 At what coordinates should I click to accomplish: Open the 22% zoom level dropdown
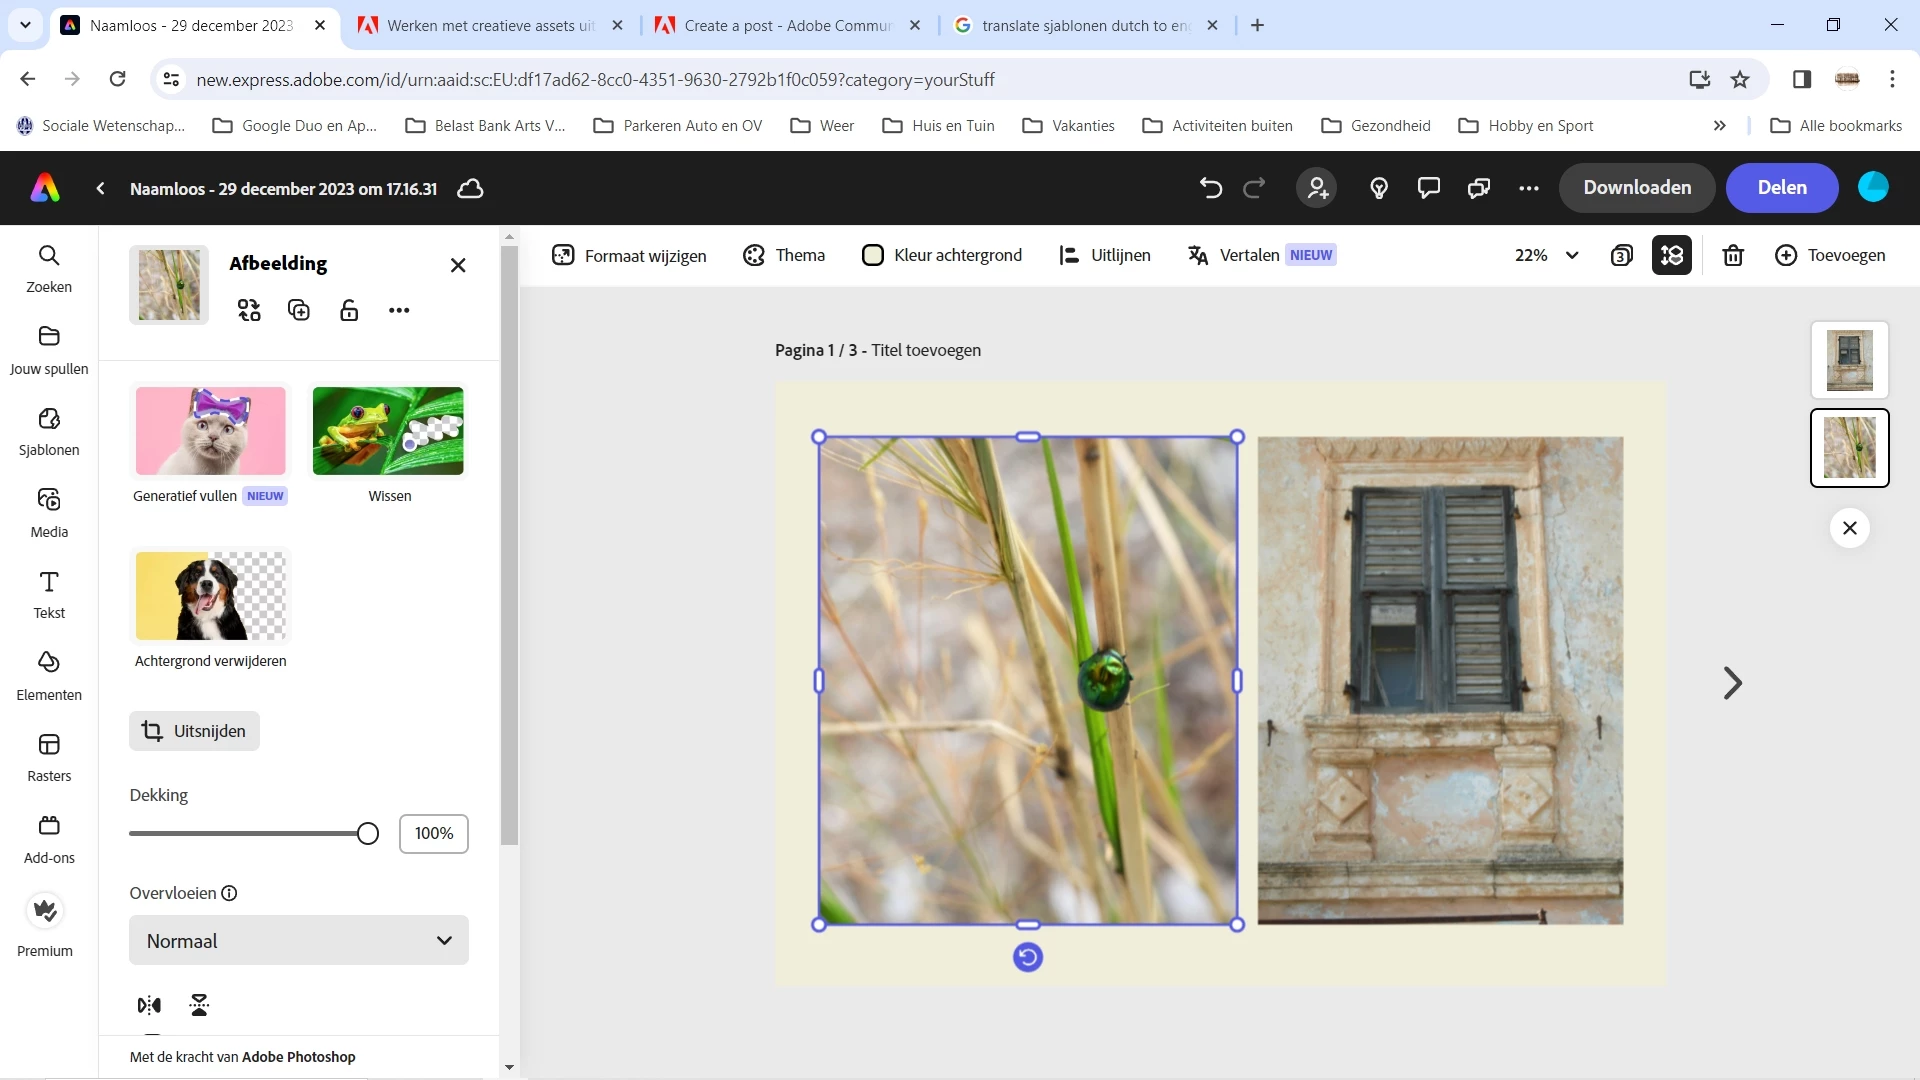tap(1546, 256)
